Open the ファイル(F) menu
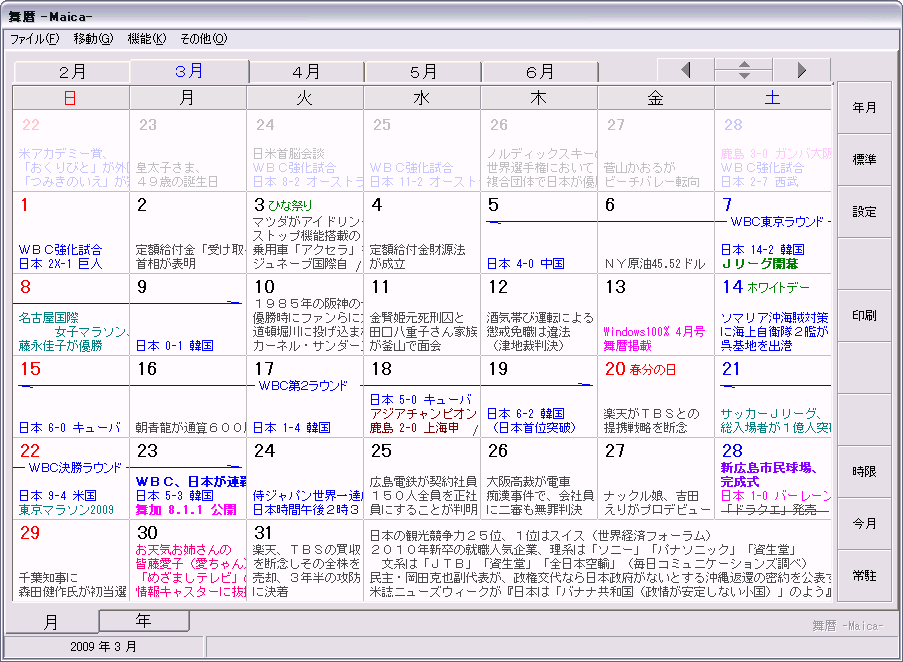 pos(34,39)
